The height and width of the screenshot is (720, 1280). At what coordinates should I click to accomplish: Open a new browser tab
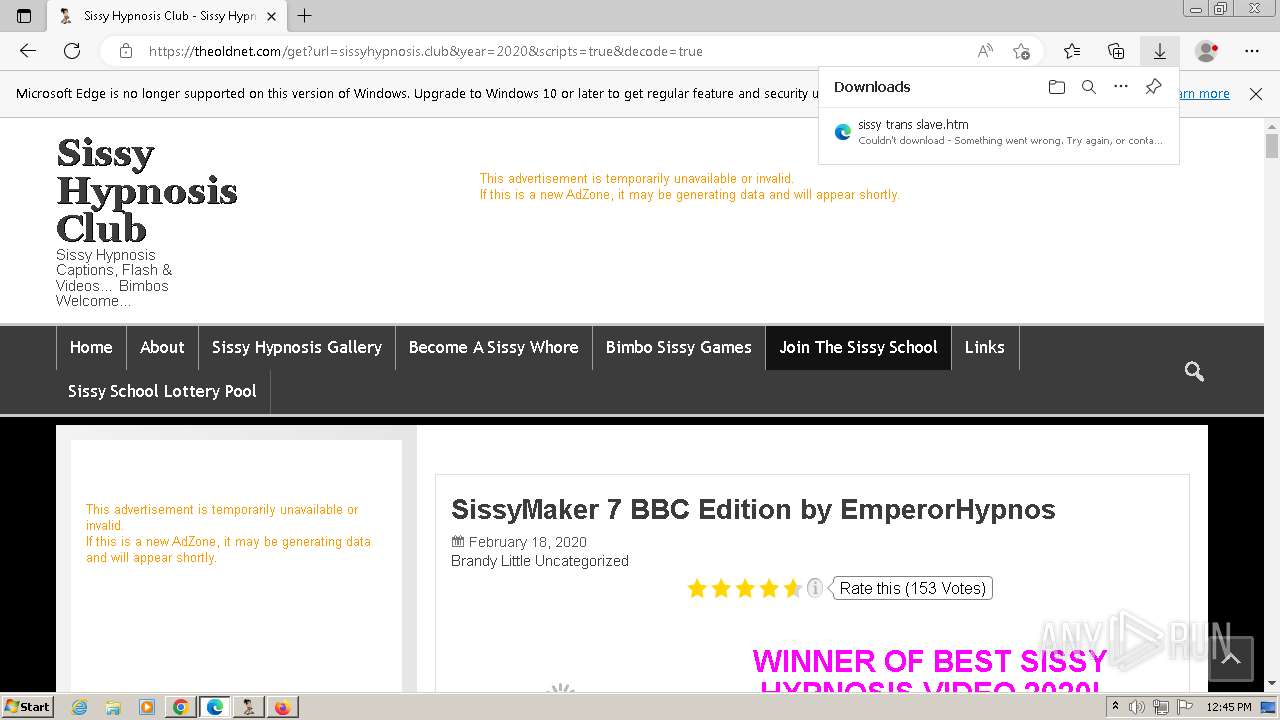click(305, 16)
